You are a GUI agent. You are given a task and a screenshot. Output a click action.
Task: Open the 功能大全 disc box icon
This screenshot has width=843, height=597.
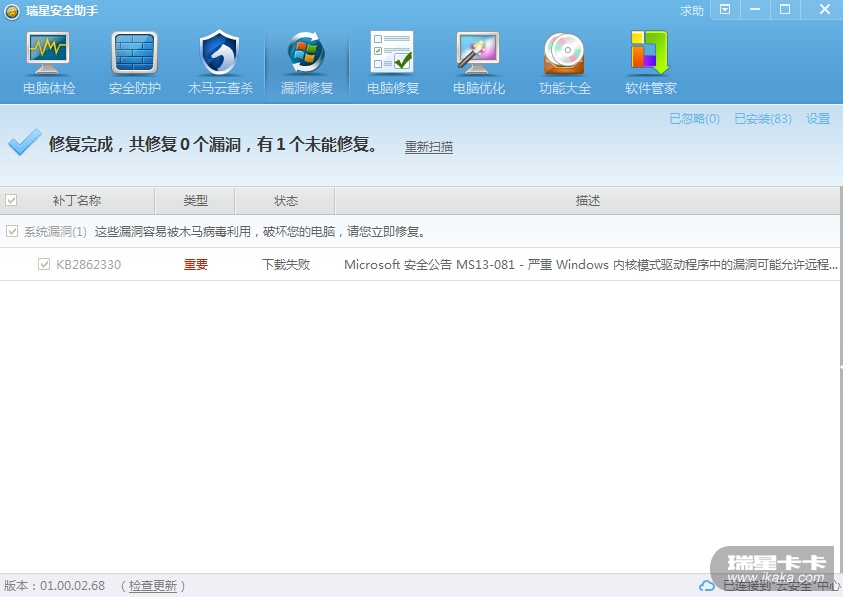point(564,53)
